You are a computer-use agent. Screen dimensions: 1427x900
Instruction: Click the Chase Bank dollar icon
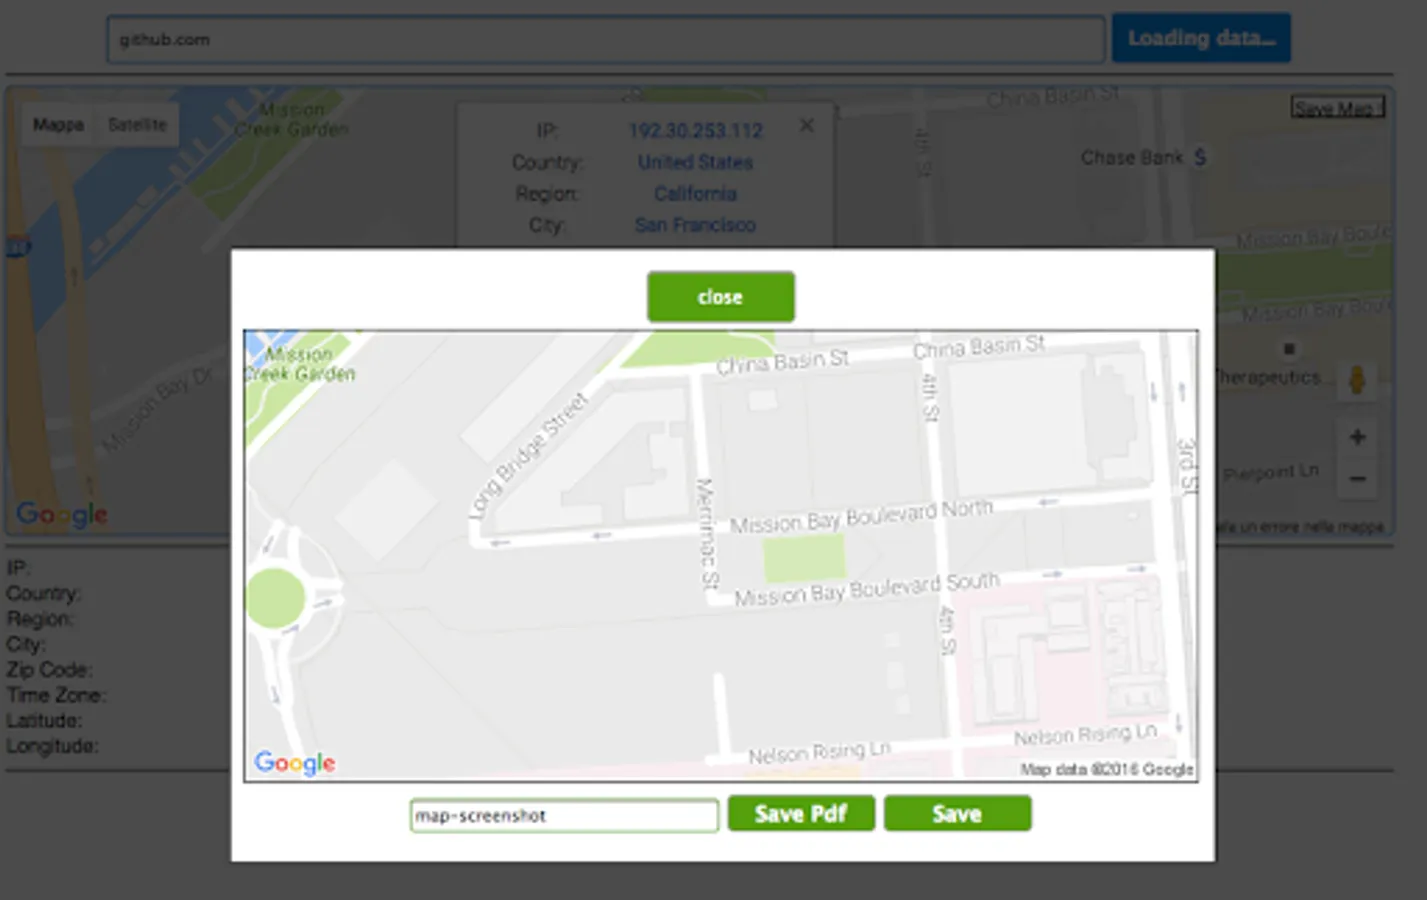[x=1200, y=157]
